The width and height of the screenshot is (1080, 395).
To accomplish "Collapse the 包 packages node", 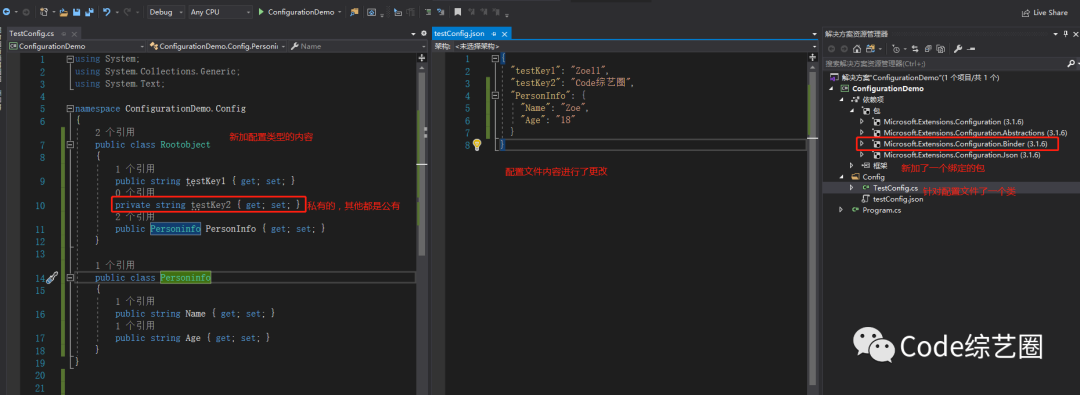I will (852, 110).
